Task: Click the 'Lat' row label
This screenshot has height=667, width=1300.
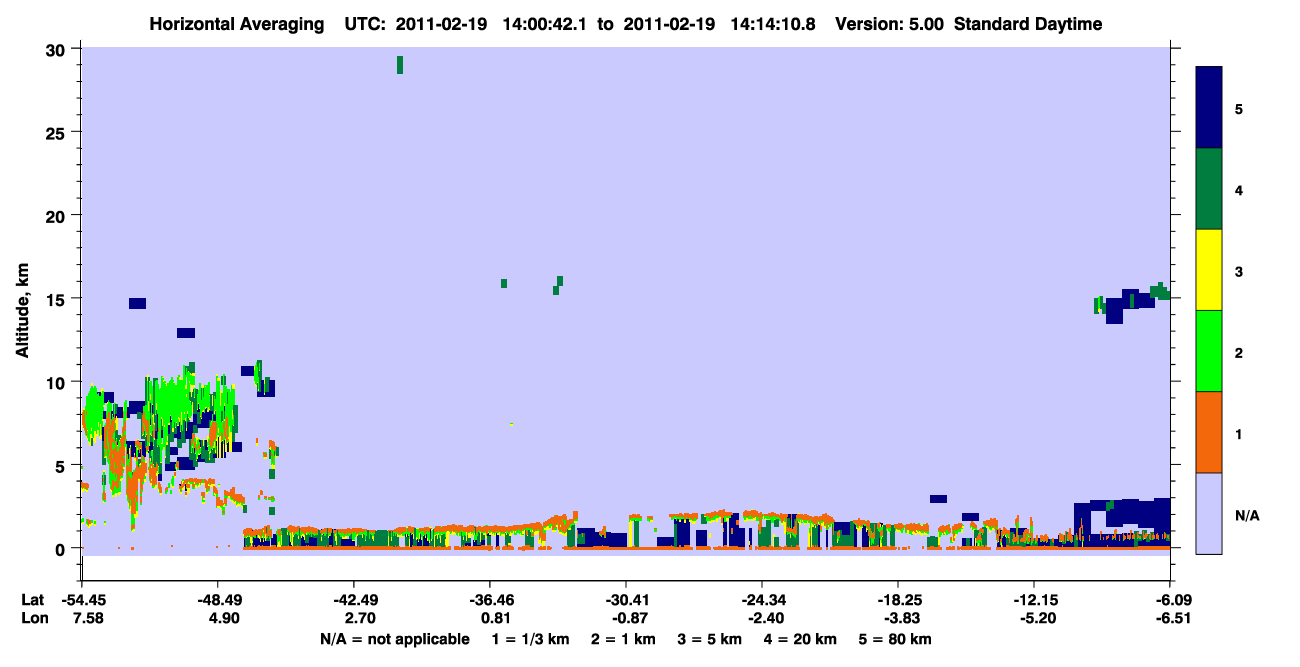Action: (33, 600)
